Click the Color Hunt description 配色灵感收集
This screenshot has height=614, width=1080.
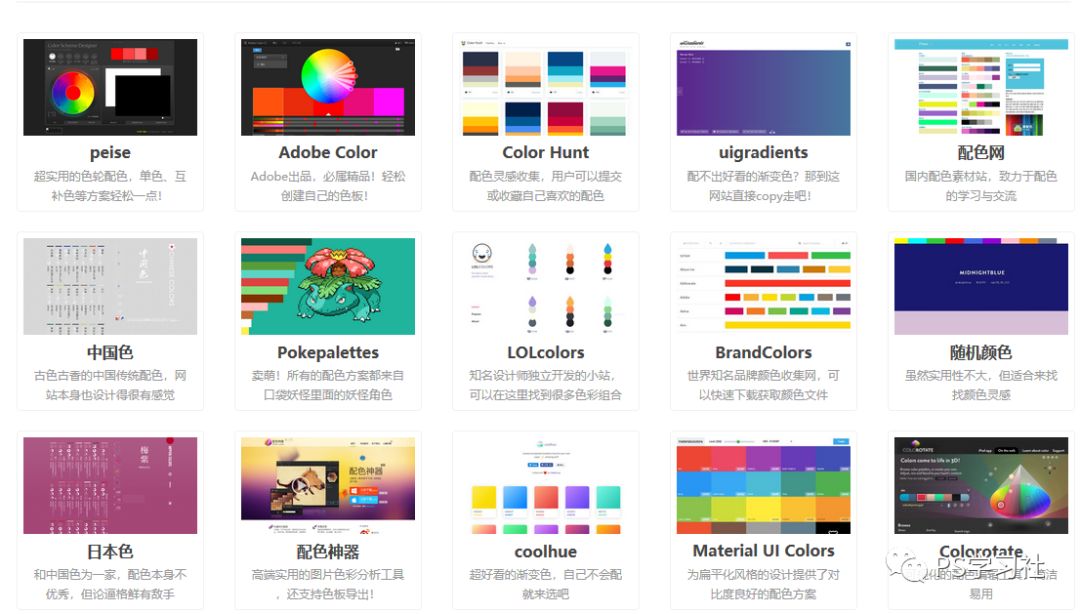pos(546,186)
